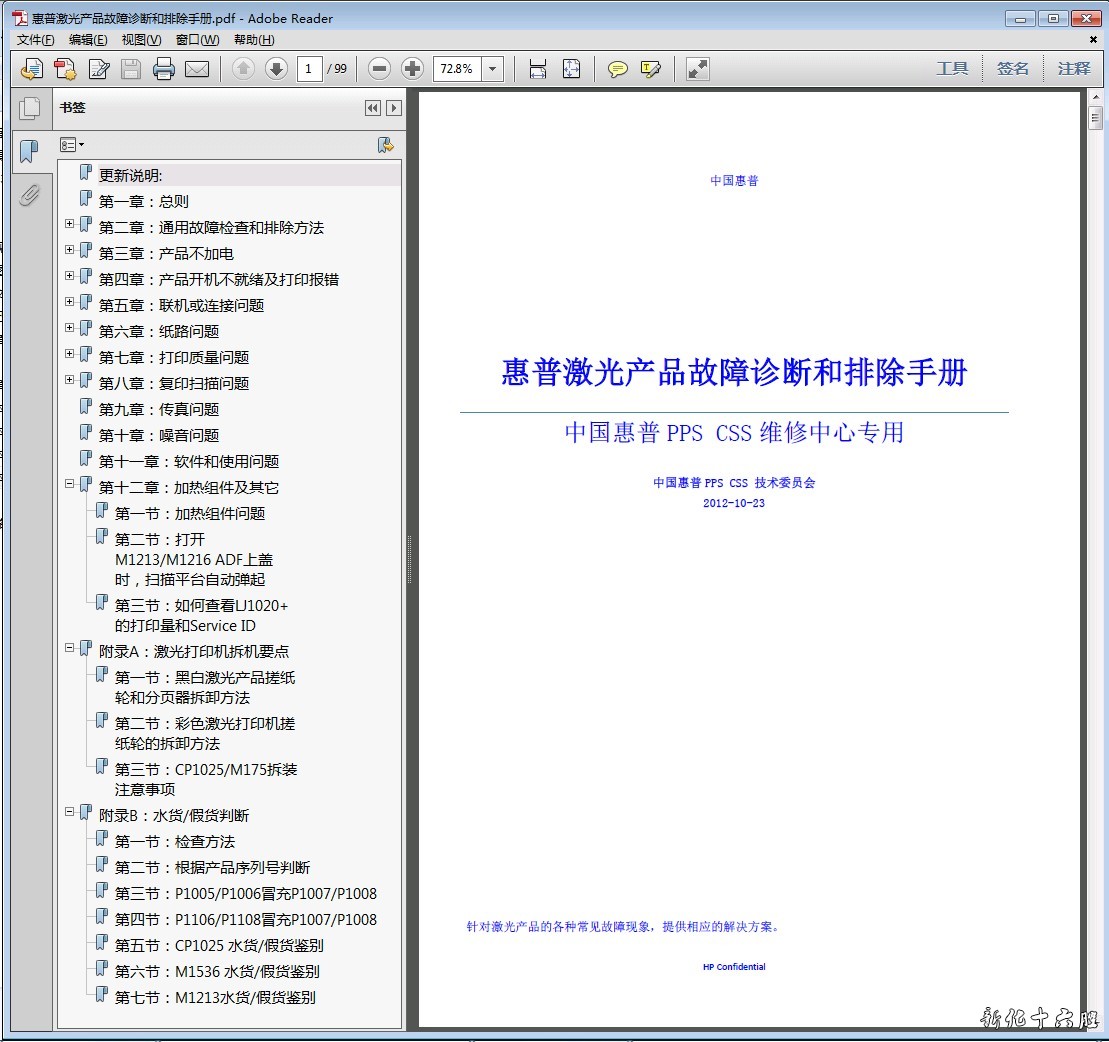Go to next page with the down arrow
Image resolution: width=1109 pixels, height=1042 pixels.
[x=276, y=69]
